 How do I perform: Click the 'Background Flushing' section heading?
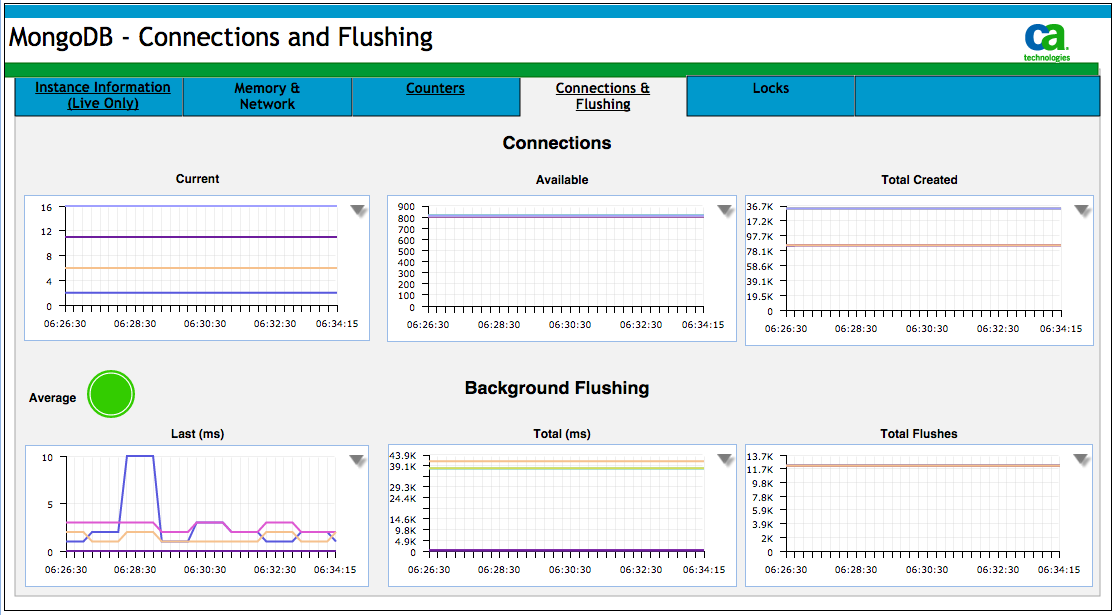(x=557, y=388)
